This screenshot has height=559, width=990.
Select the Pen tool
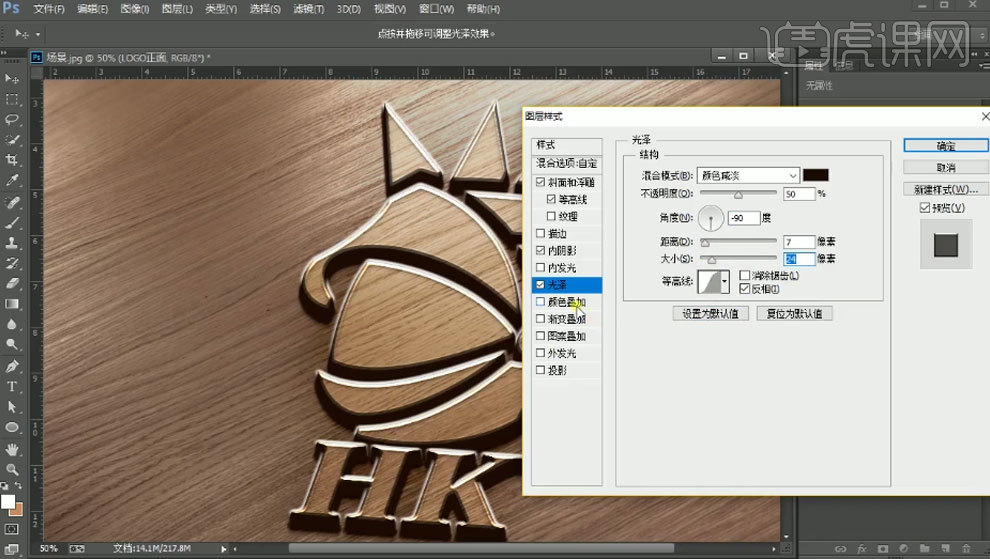point(11,366)
